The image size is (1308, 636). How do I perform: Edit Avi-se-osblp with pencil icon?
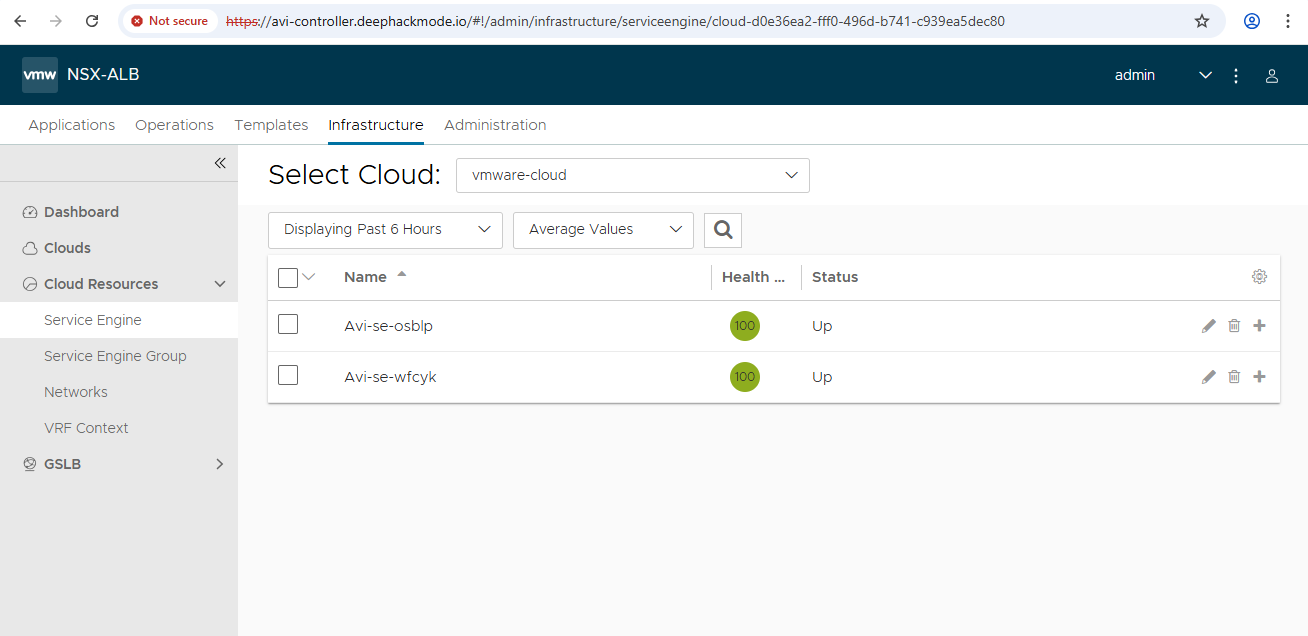(1209, 326)
